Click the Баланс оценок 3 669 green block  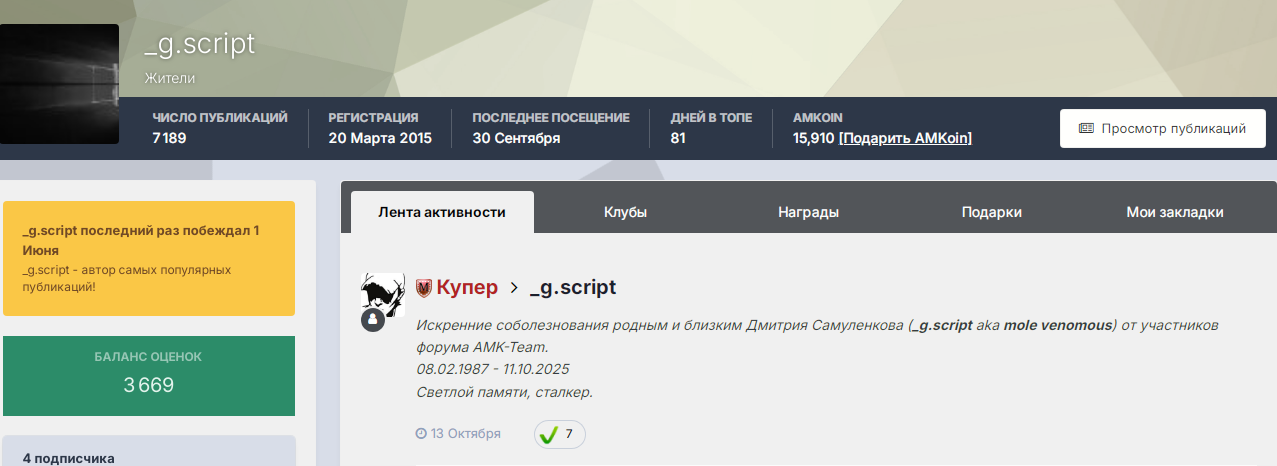[149, 376]
